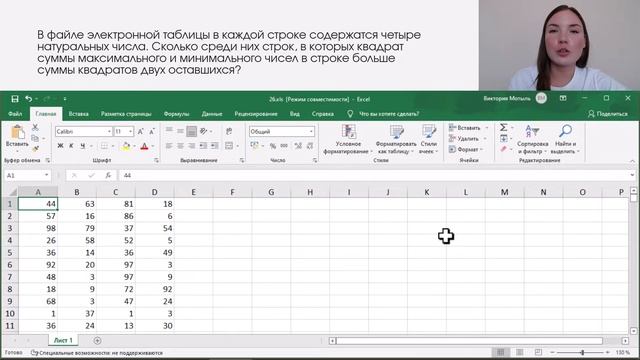Switch to the Формулы tab
Image resolution: width=640 pixels, height=360 pixels.
176,114
